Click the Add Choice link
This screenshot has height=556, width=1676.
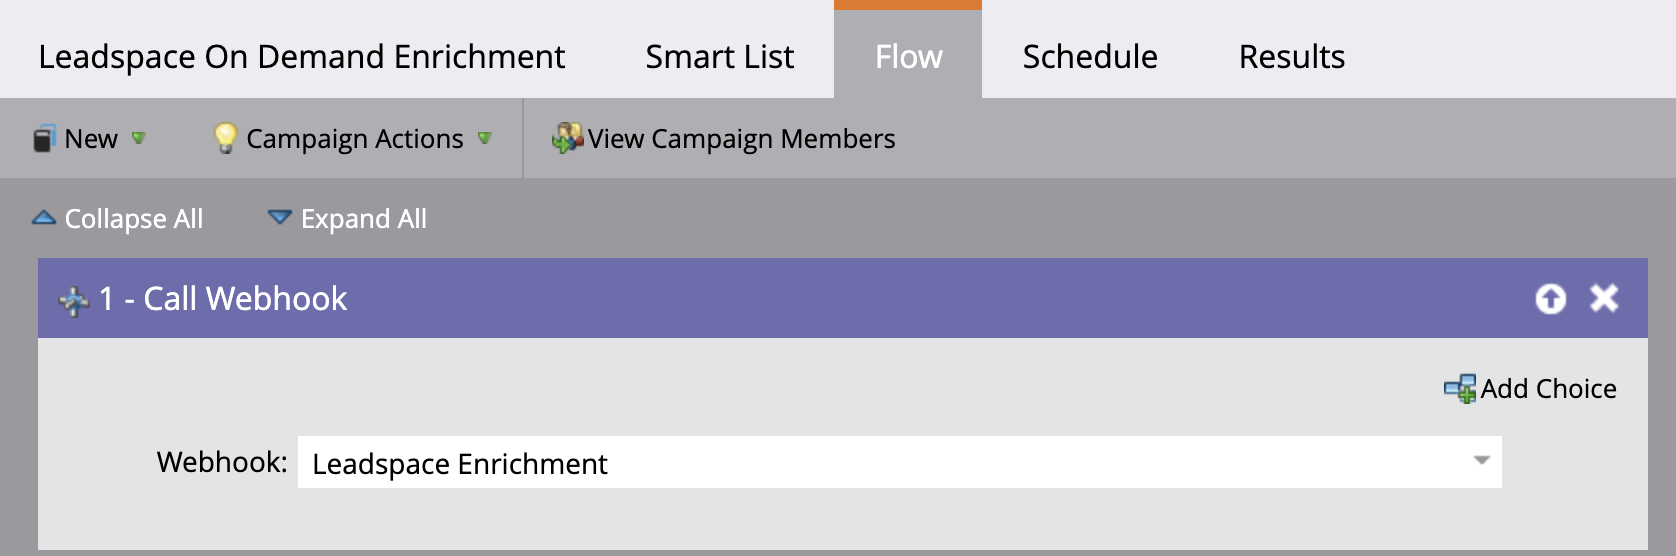[x=1531, y=389]
